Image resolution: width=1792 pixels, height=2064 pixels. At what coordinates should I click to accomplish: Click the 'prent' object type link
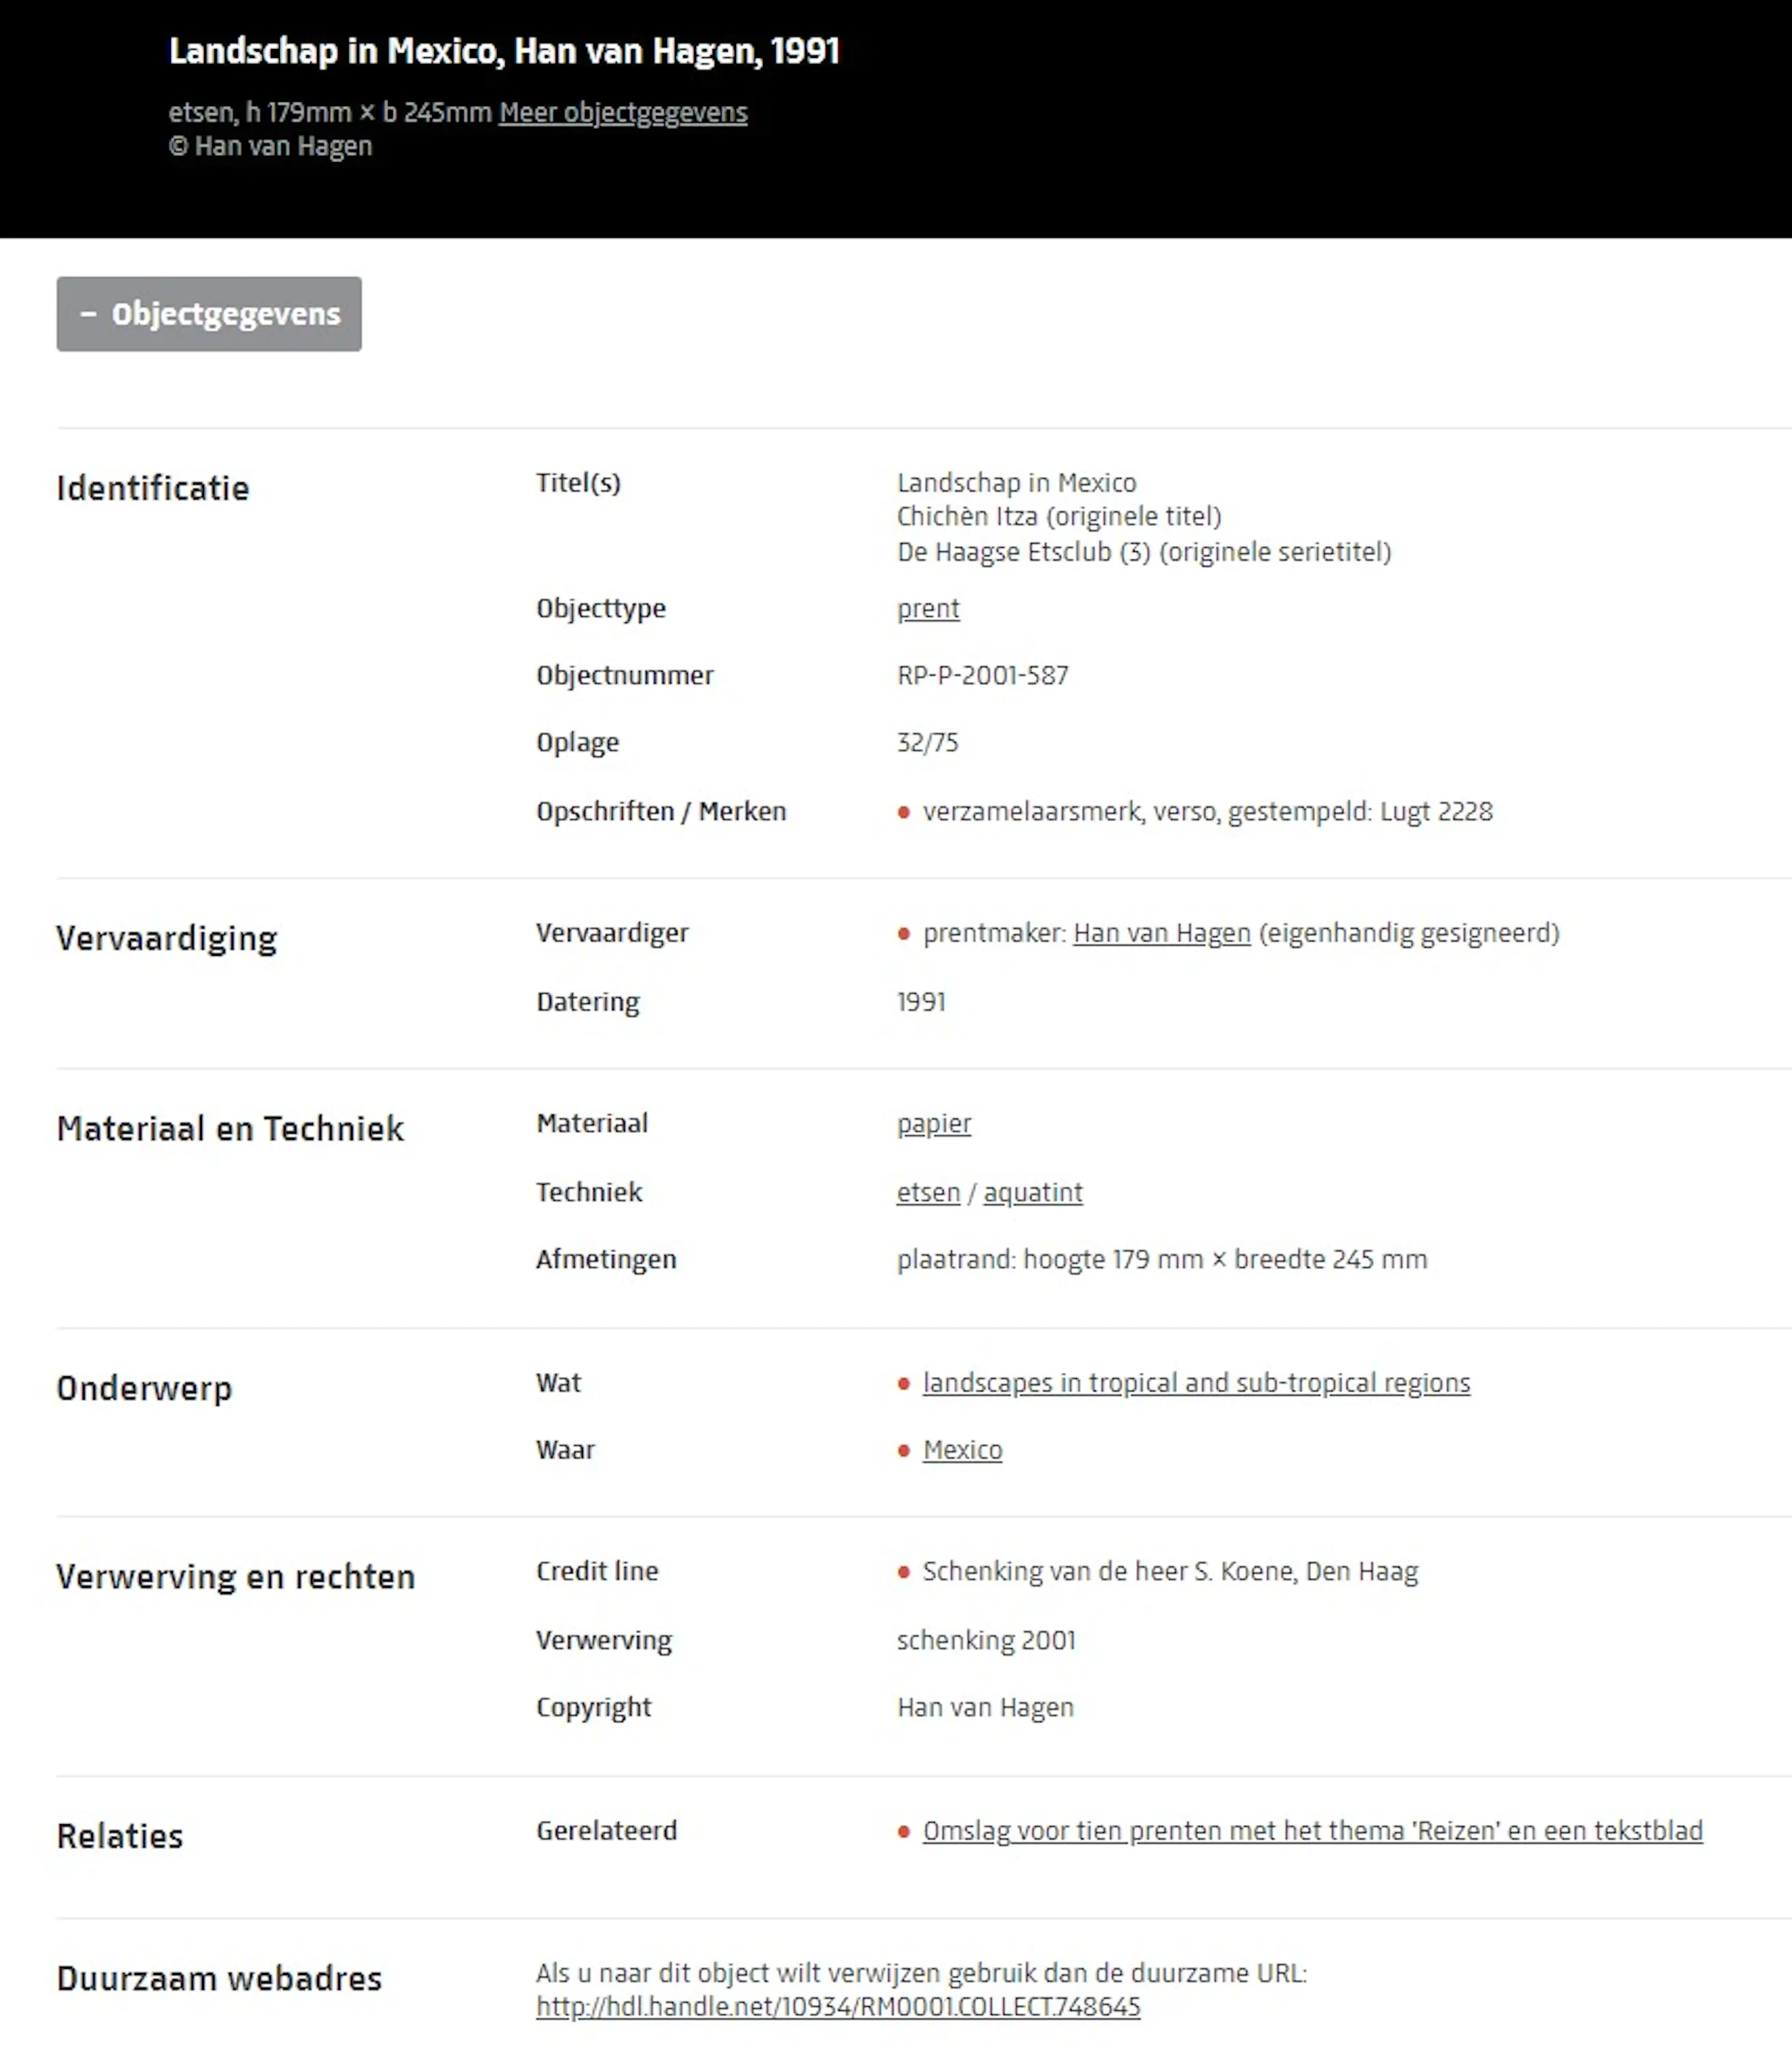coord(927,609)
